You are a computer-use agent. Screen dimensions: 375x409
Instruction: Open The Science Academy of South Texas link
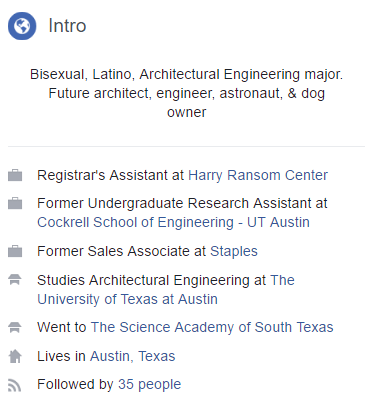212,327
